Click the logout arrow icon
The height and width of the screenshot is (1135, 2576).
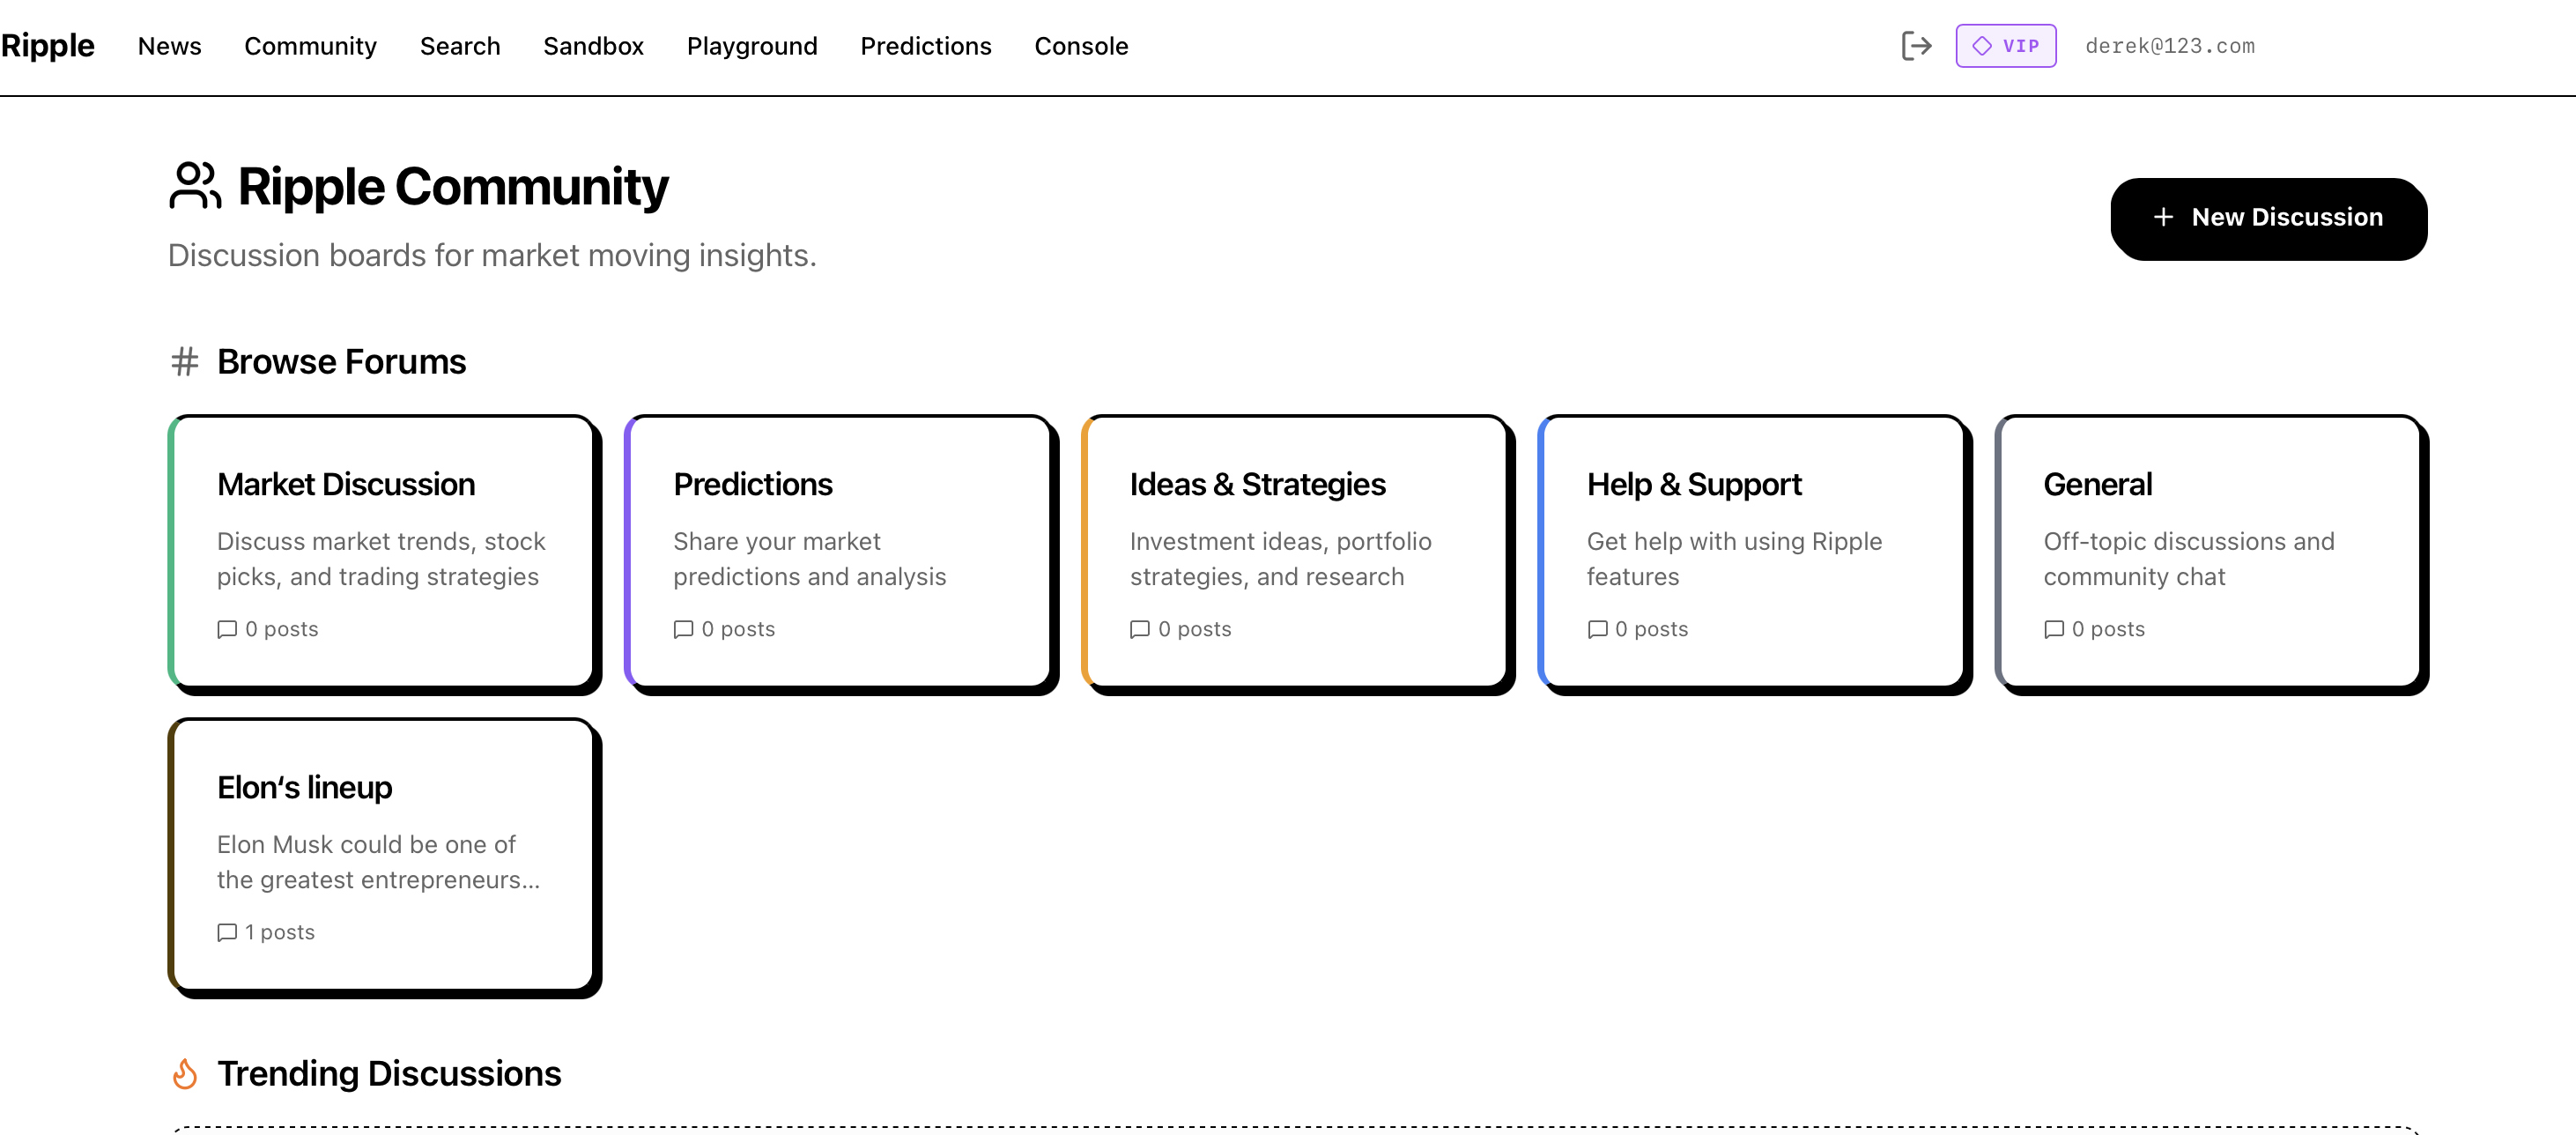(x=1916, y=46)
